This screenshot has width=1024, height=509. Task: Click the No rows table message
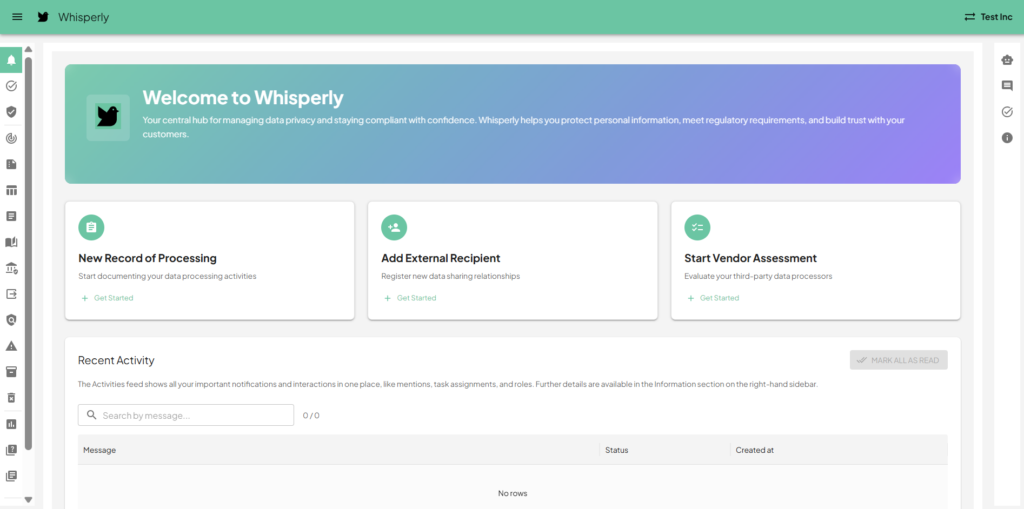tap(513, 493)
